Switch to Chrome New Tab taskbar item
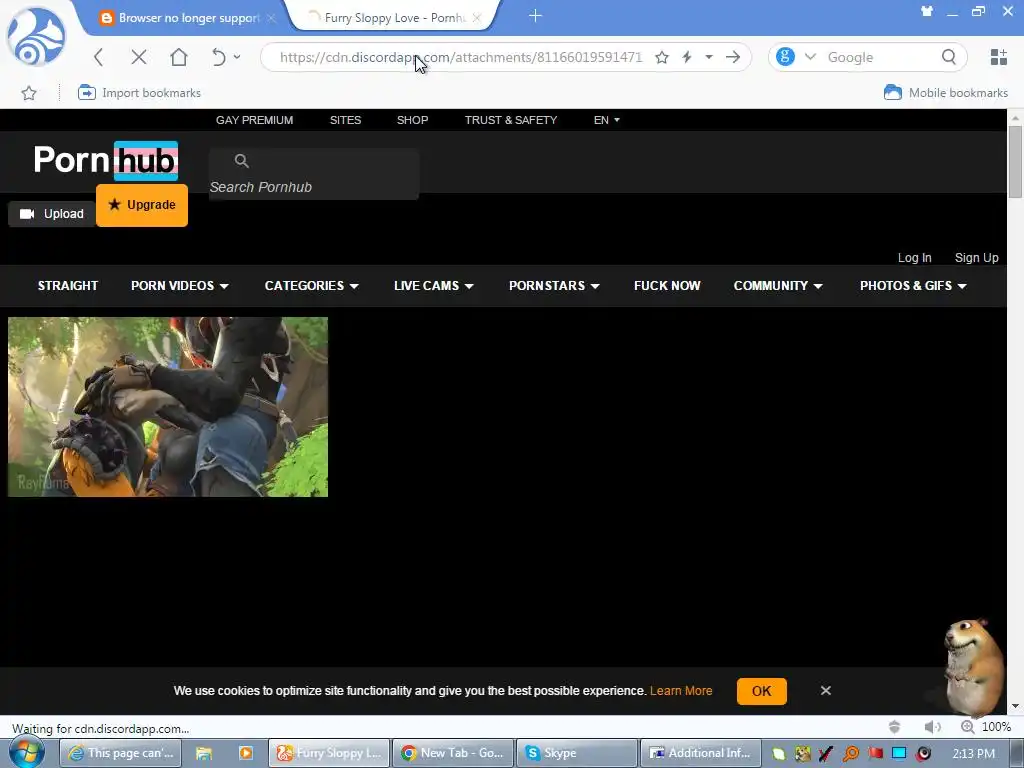This screenshot has width=1024, height=768. (453, 753)
